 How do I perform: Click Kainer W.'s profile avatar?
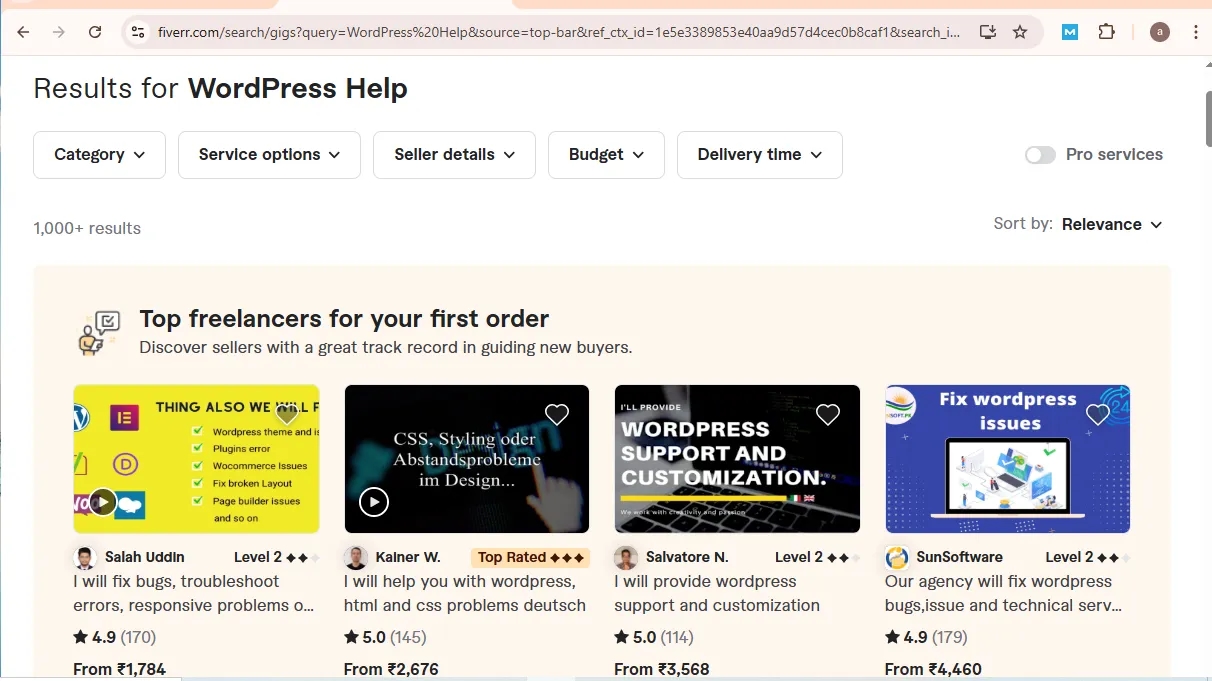coord(356,557)
